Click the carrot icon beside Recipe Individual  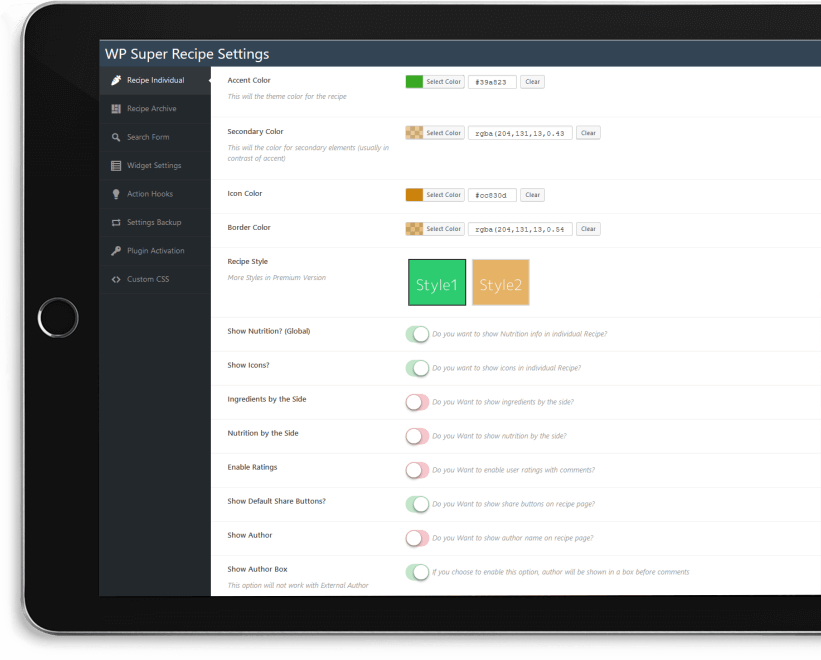(116, 80)
